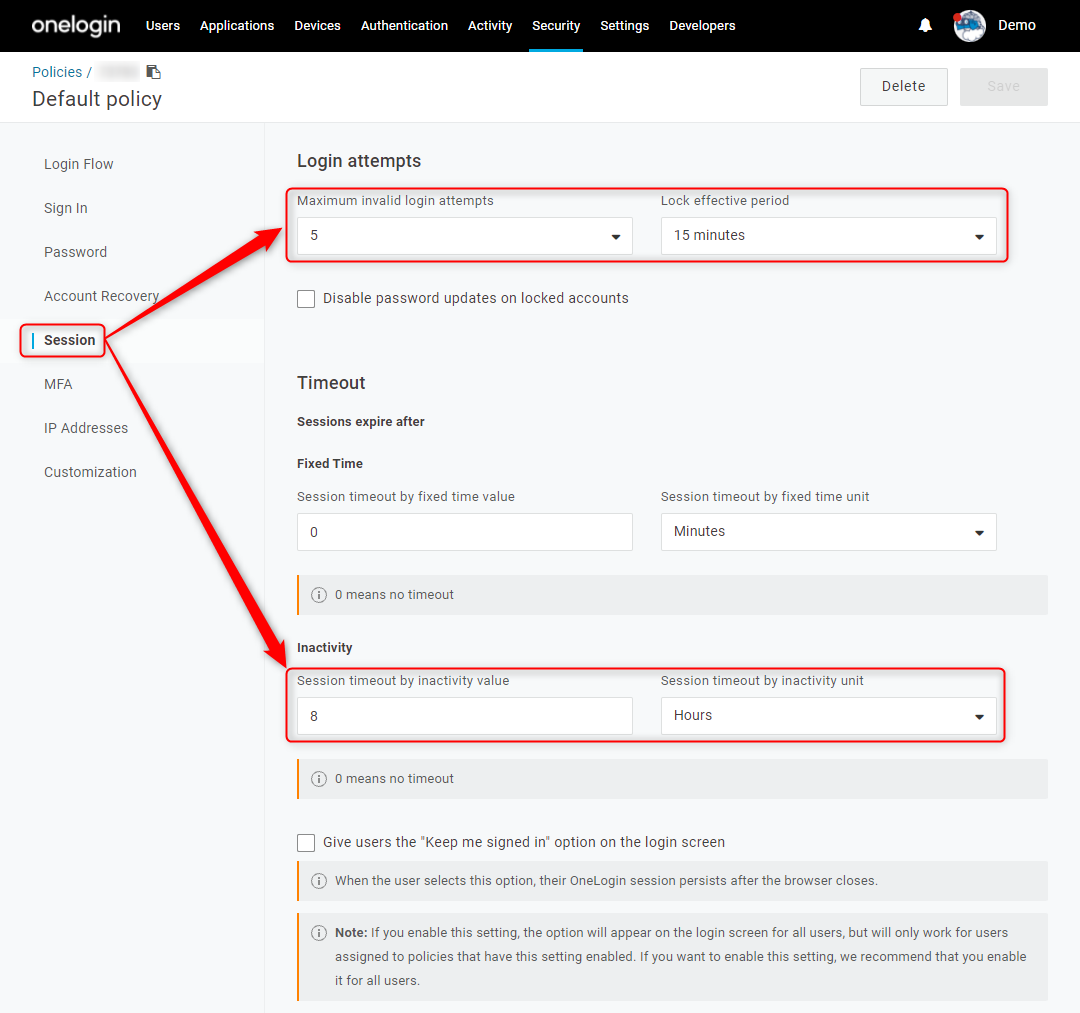
Task: Click the Fixed Time subheading
Action: click(x=330, y=464)
